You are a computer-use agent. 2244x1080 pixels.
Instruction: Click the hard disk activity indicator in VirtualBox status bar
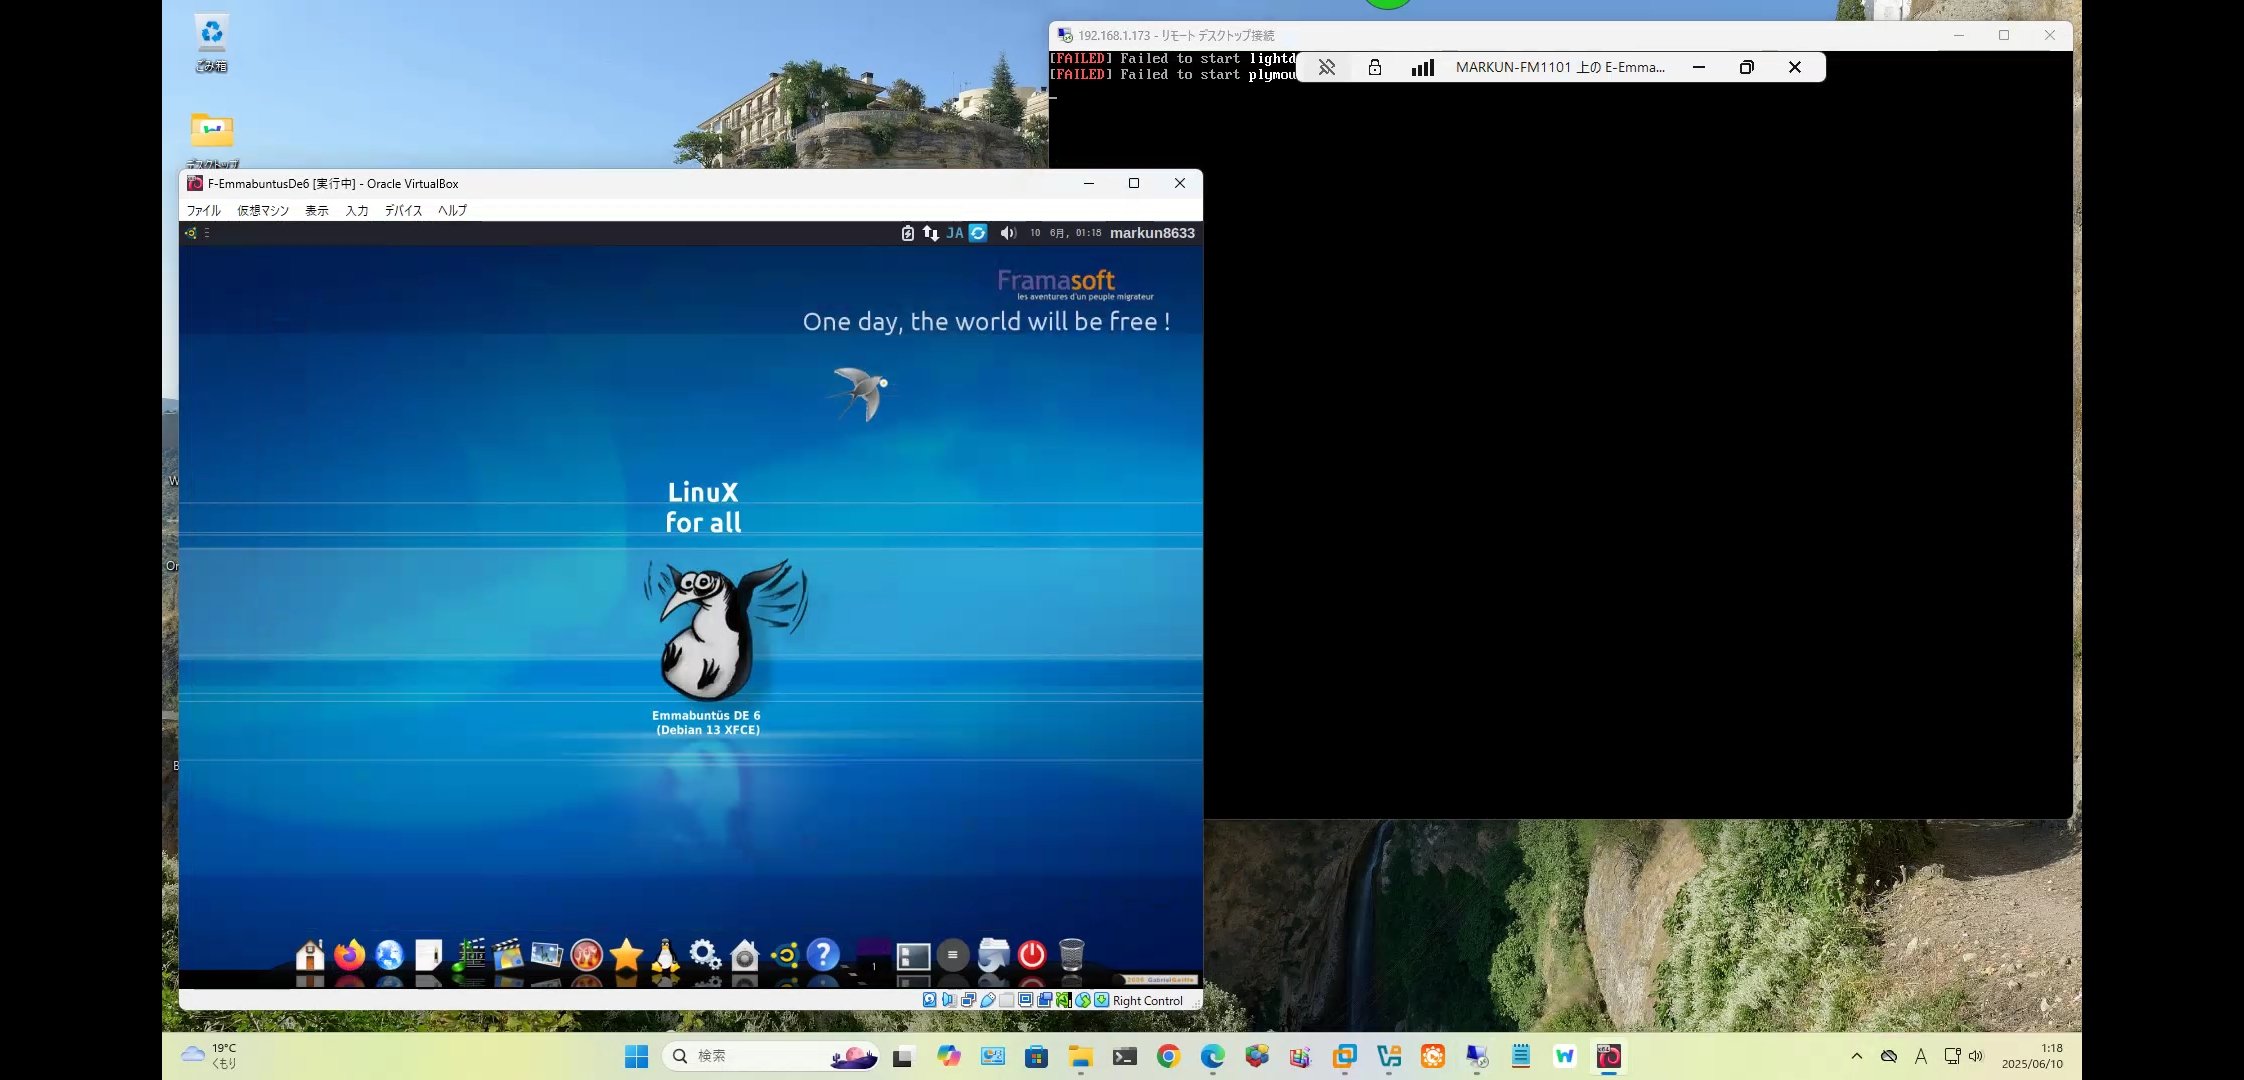point(930,1000)
